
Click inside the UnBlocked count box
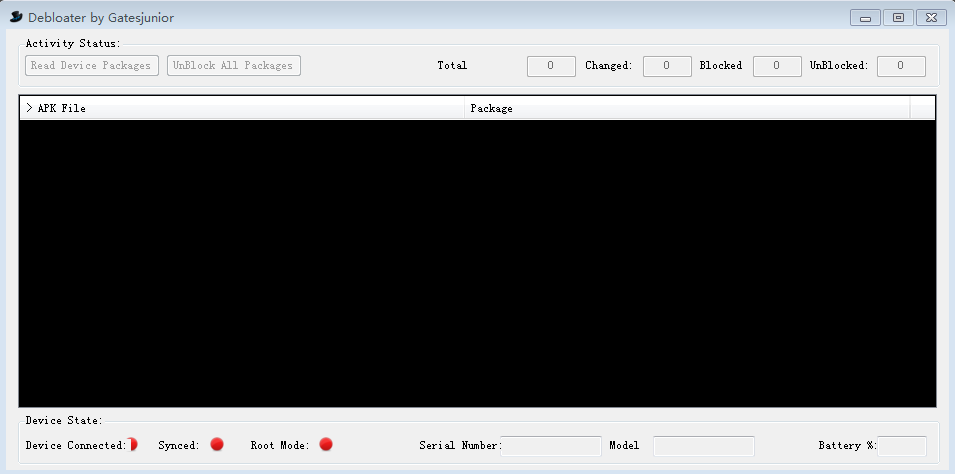[x=901, y=66]
